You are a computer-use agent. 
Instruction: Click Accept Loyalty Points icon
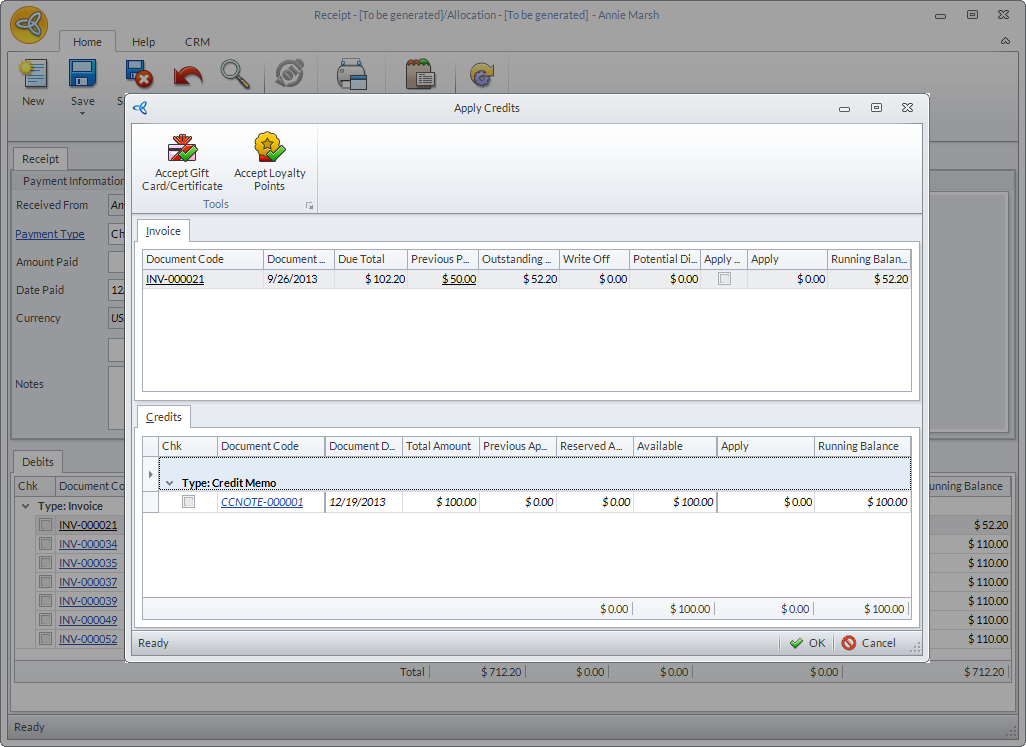click(269, 148)
